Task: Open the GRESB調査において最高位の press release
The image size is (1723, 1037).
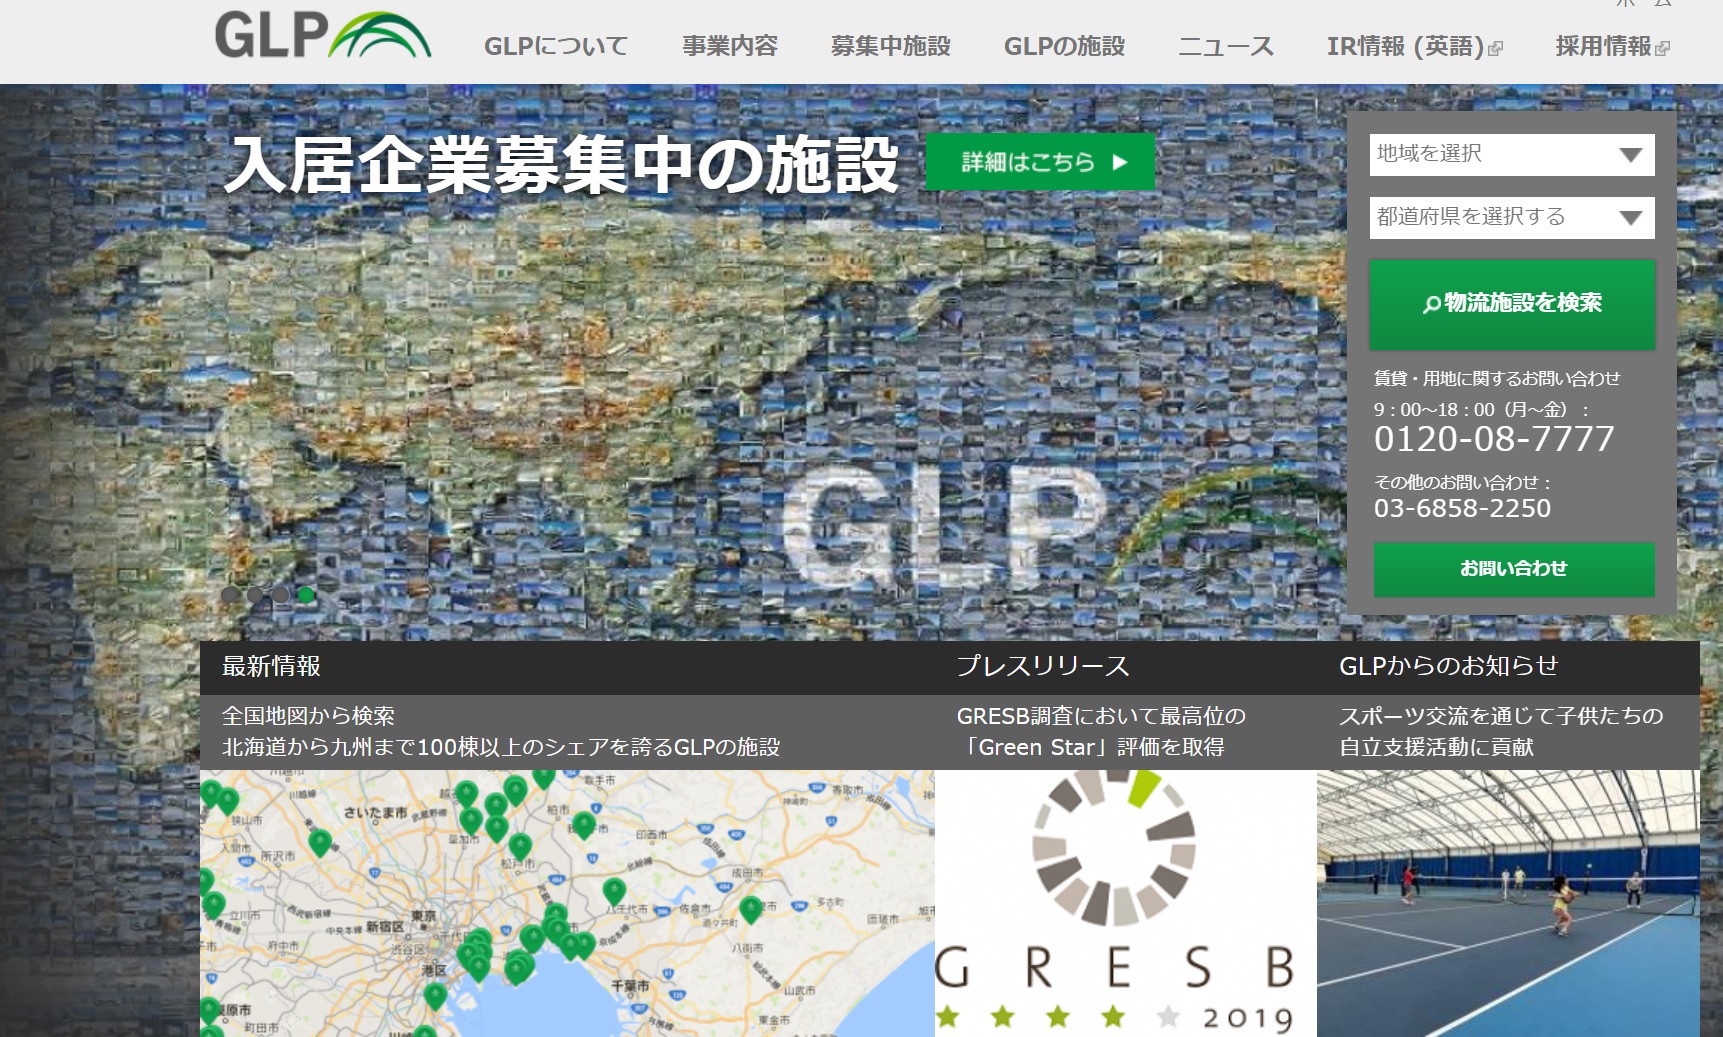Action: click(x=1101, y=716)
